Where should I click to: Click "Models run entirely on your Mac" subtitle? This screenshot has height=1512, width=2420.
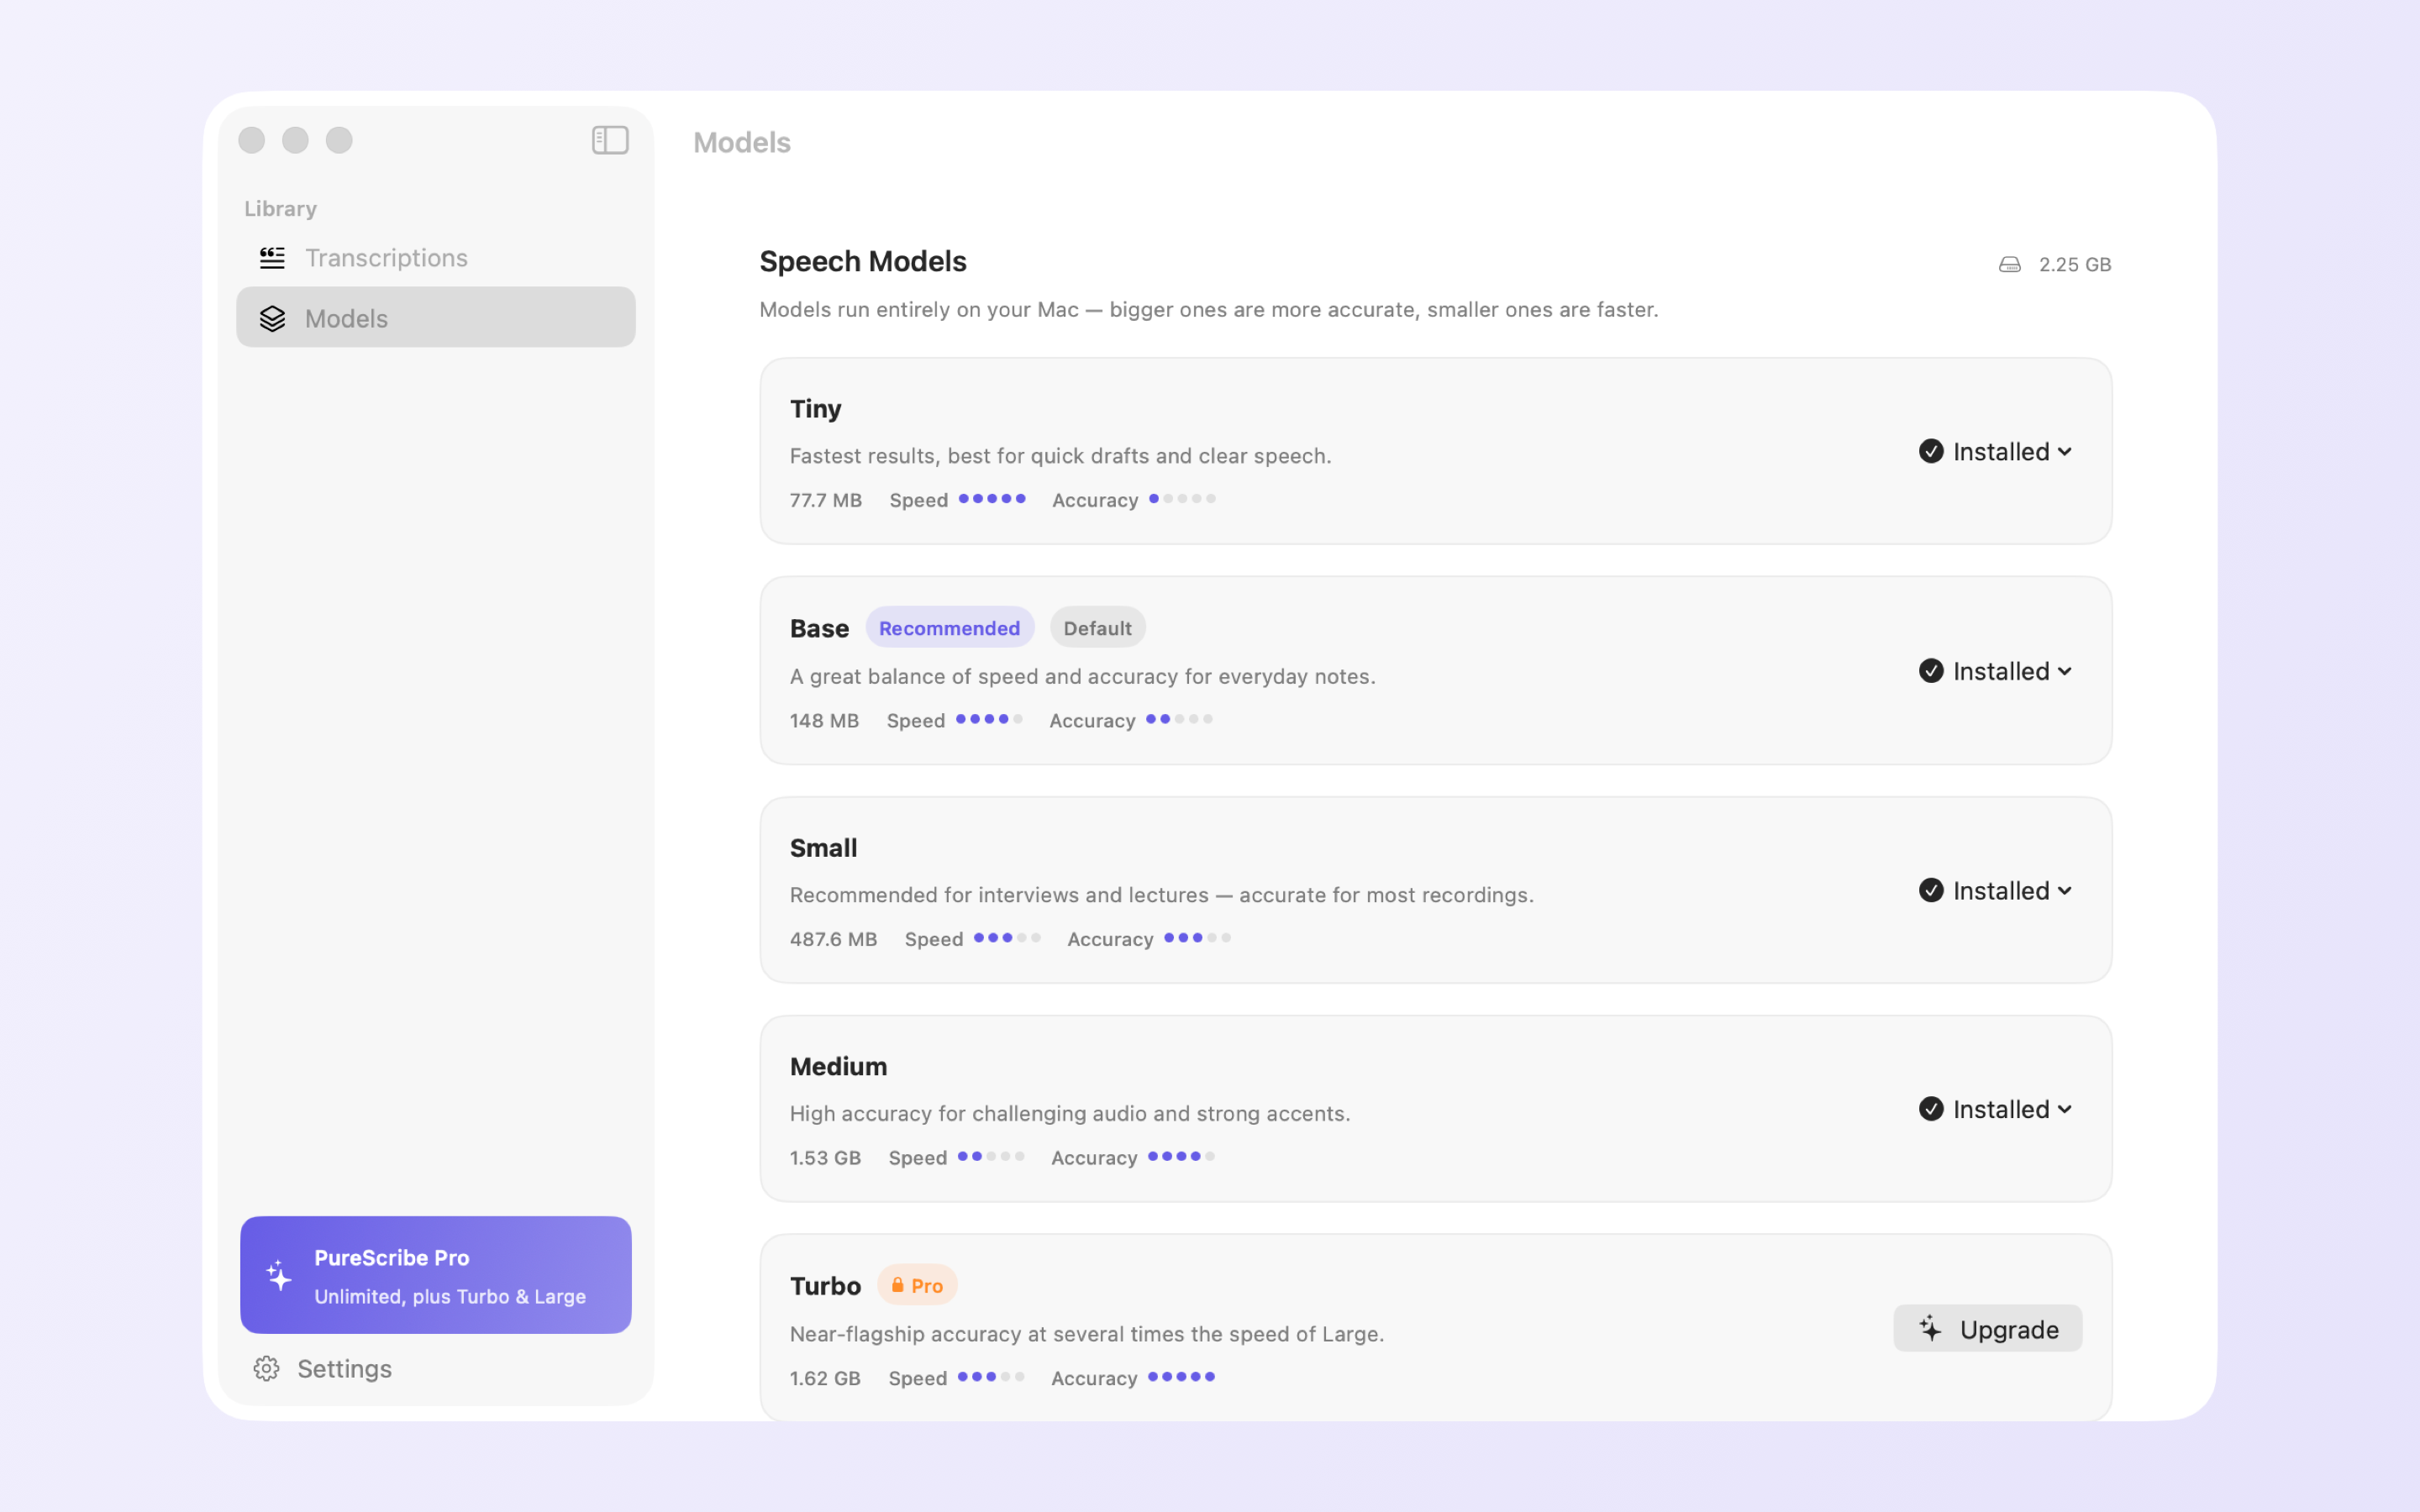pos(1208,309)
